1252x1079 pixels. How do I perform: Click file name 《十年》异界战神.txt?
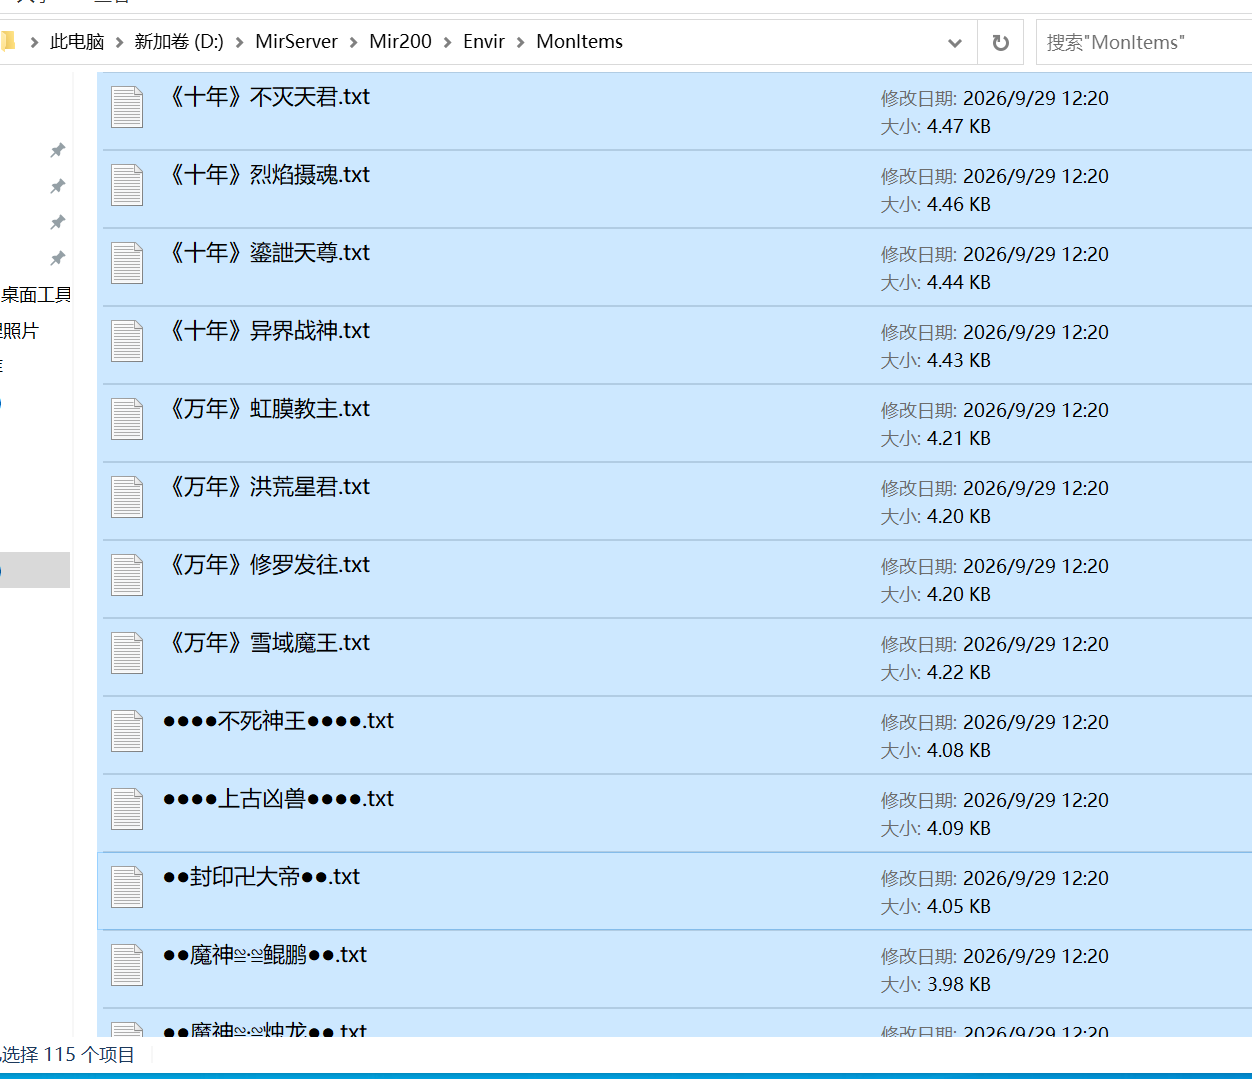click(x=267, y=331)
